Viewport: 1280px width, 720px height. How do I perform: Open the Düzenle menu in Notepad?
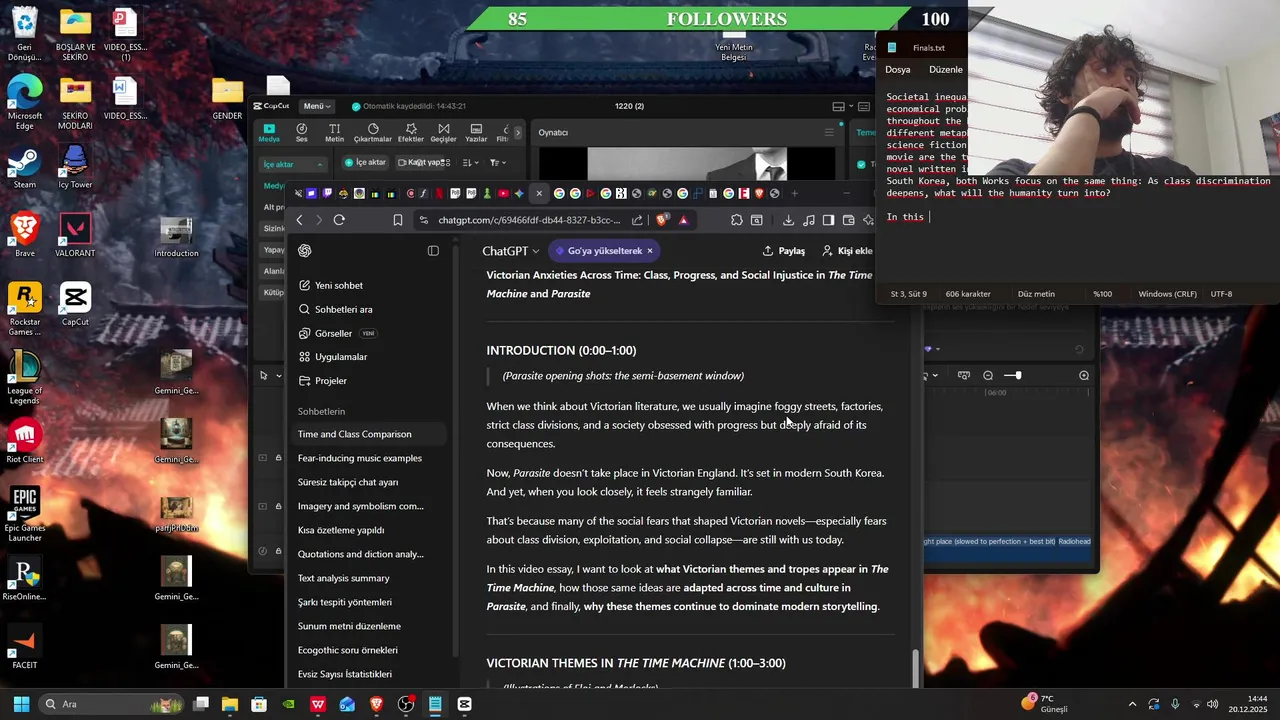945,70
